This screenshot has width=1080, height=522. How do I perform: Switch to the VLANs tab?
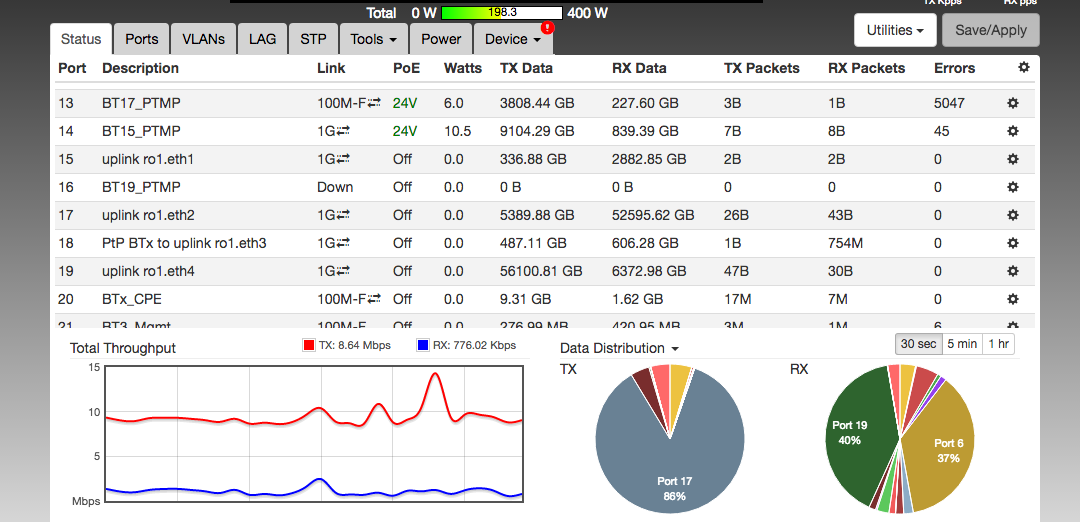[x=203, y=39]
